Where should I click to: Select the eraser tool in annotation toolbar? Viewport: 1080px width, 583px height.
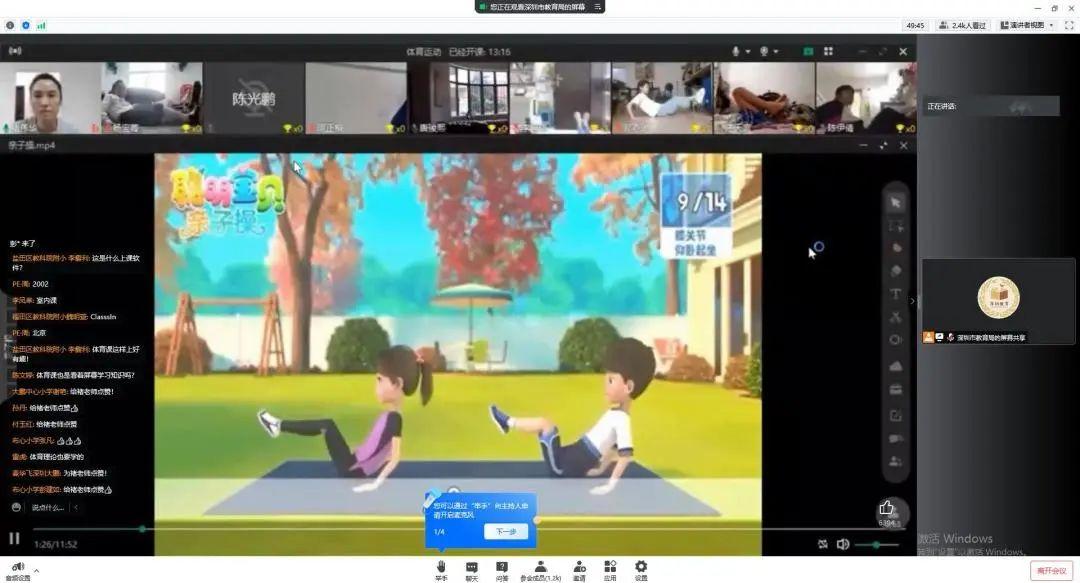896,270
